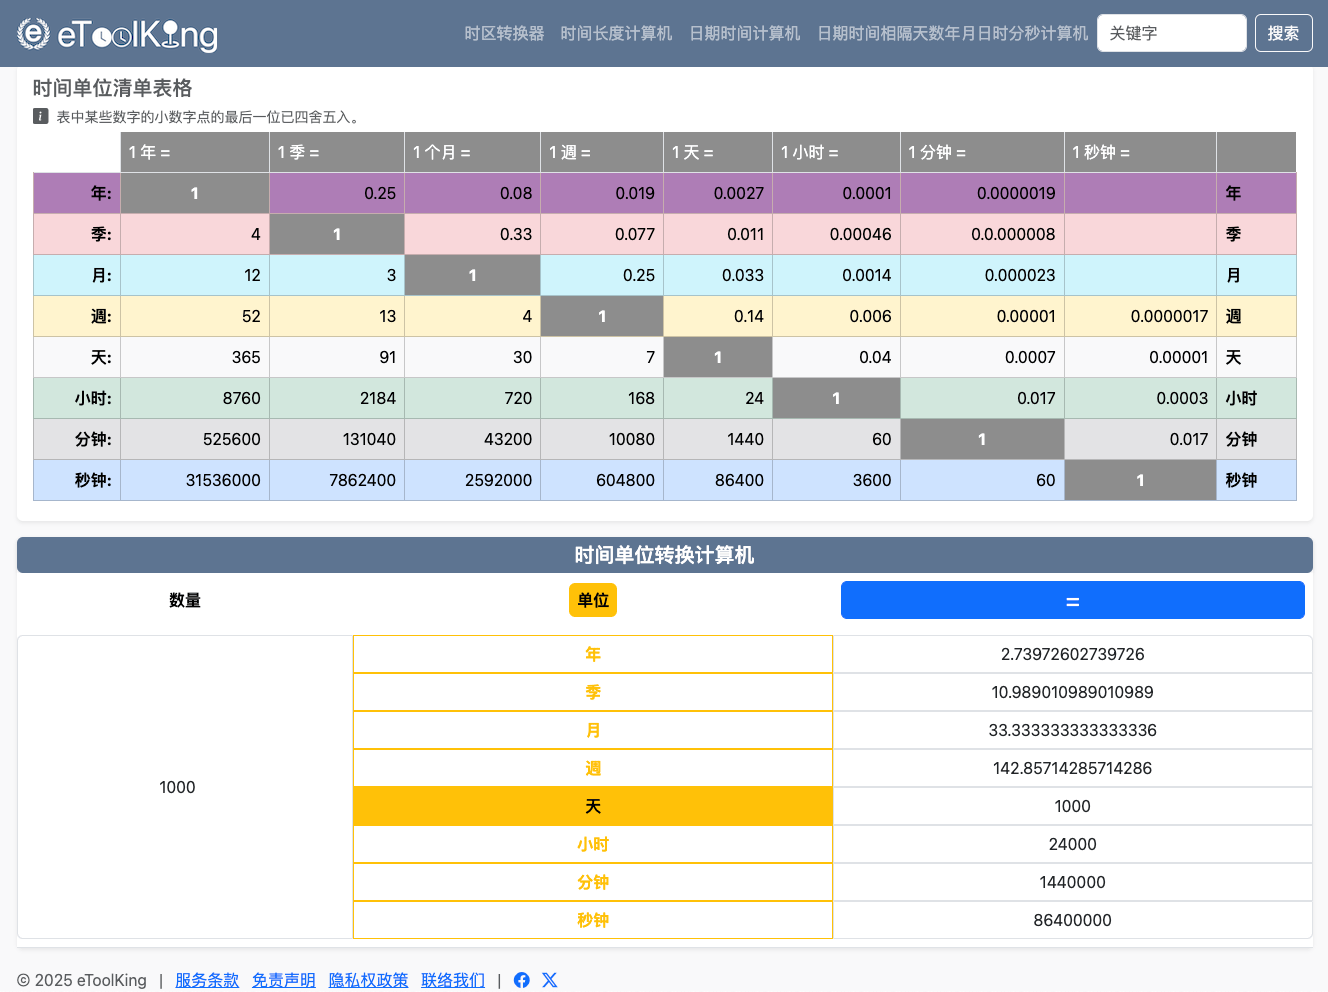1328x992 pixels.
Task: Click the quantity field showing 1000
Action: (x=178, y=787)
